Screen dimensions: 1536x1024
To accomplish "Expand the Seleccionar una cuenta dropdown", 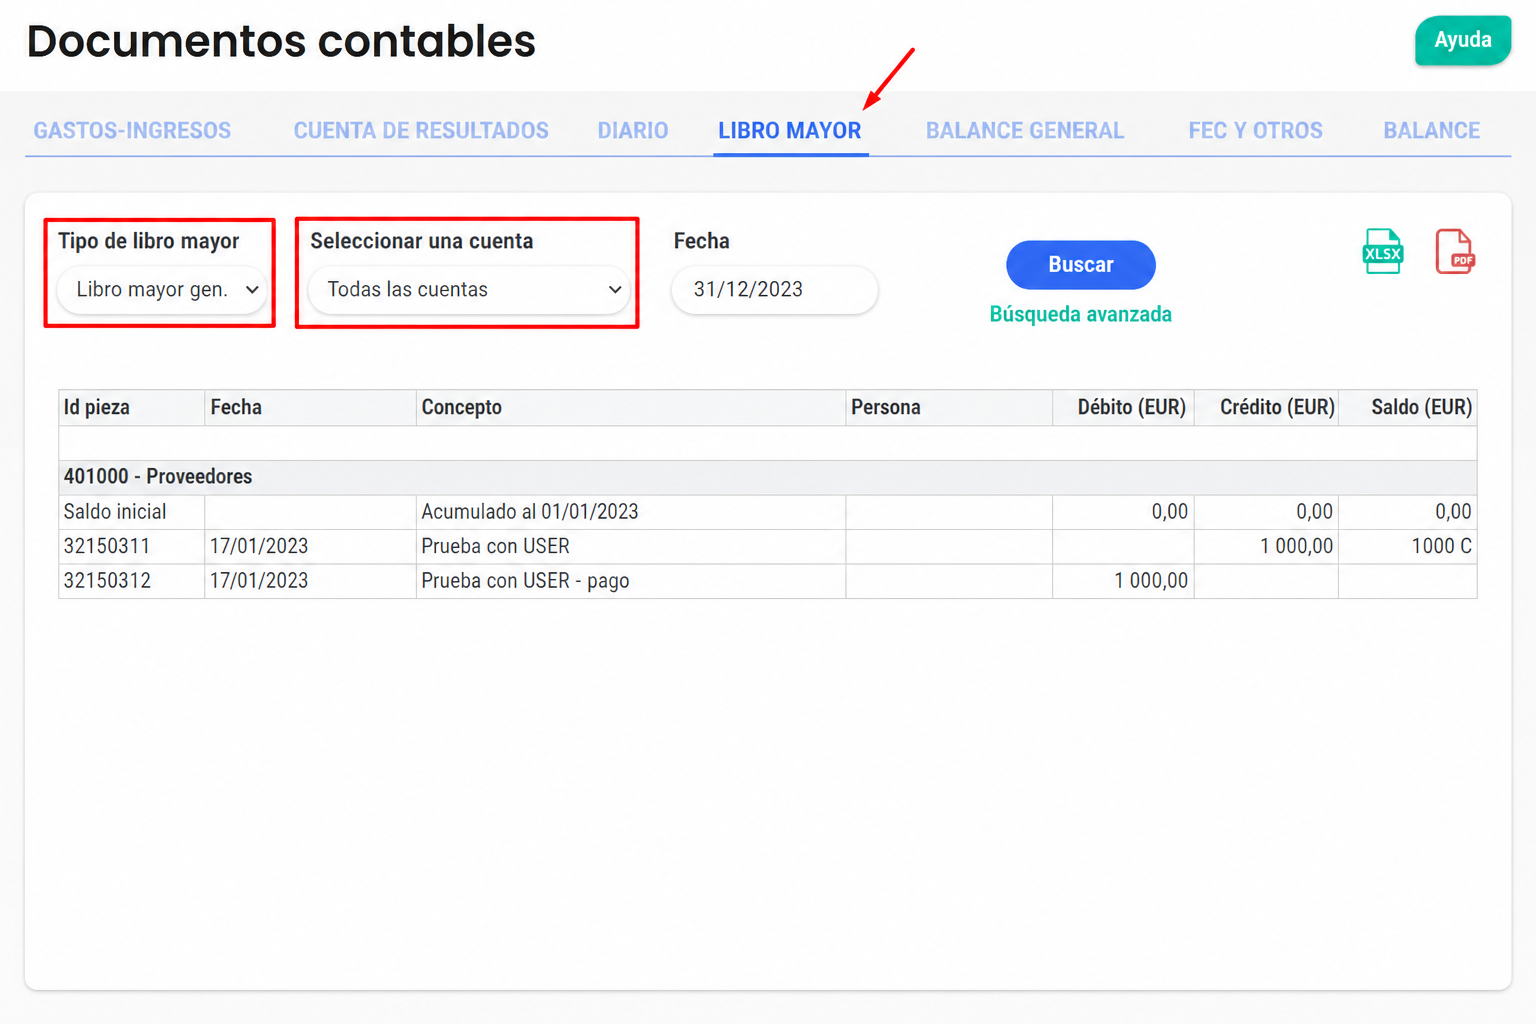I will (x=468, y=290).
